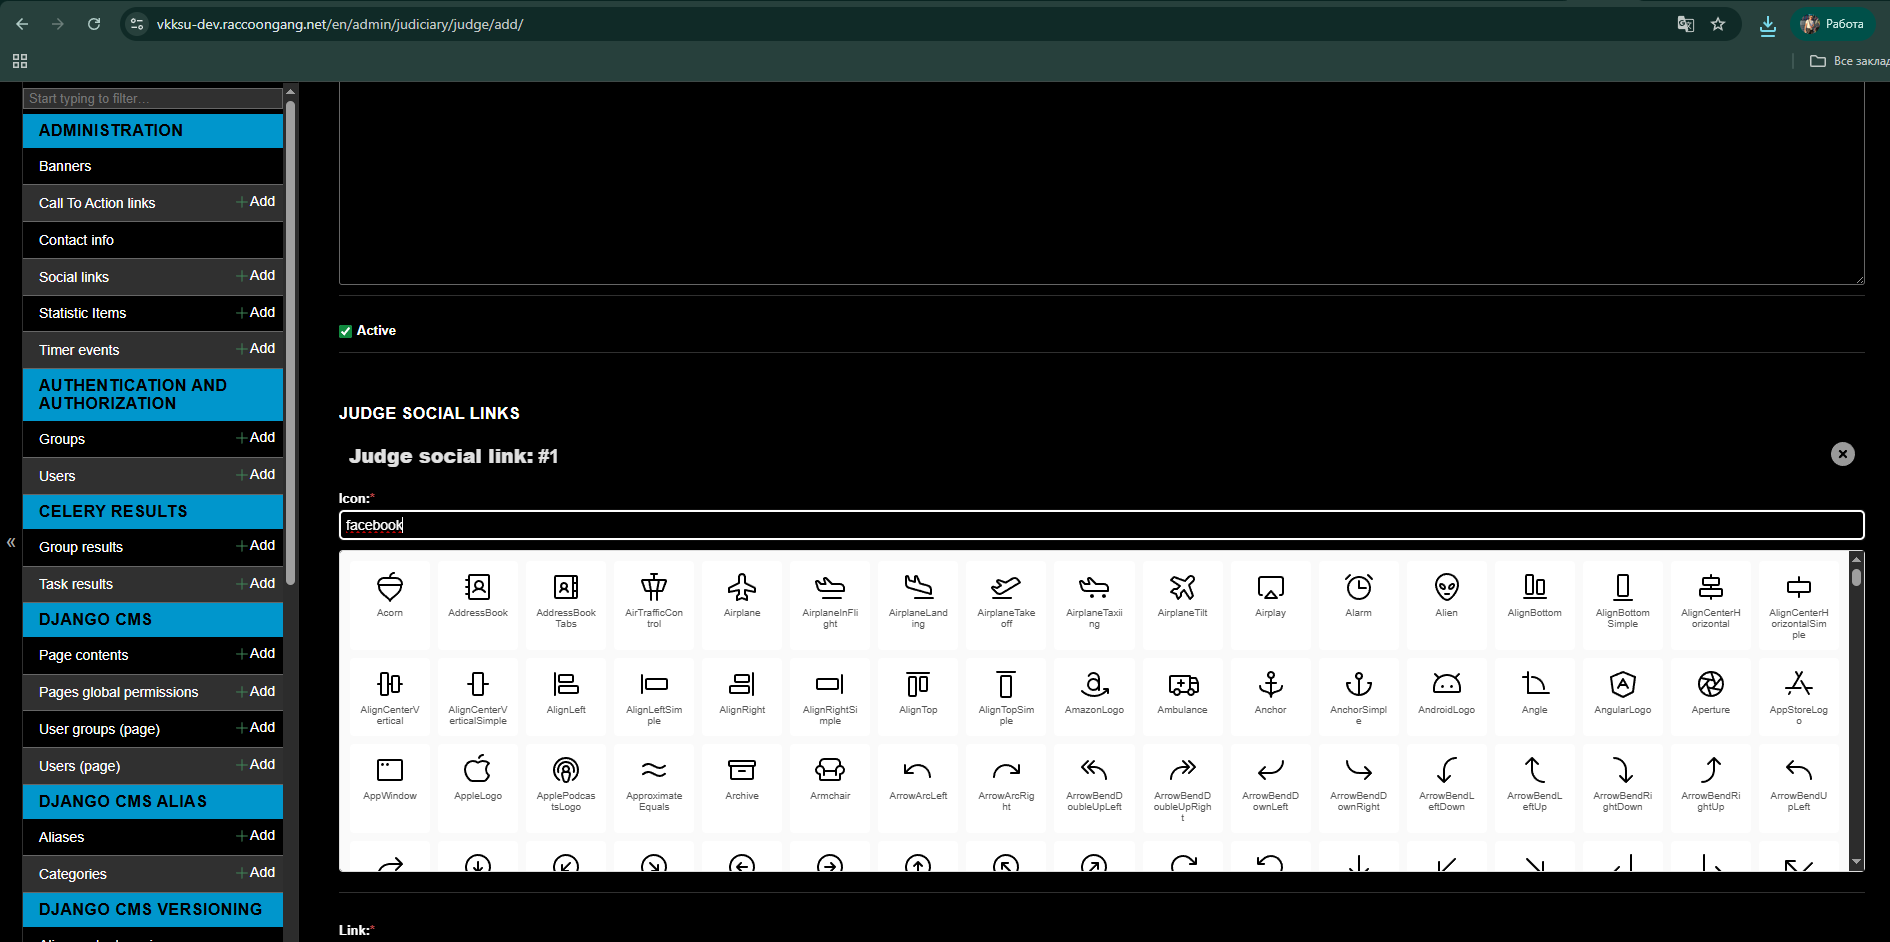
Task: Select the Alien icon
Action: [x=1446, y=594]
